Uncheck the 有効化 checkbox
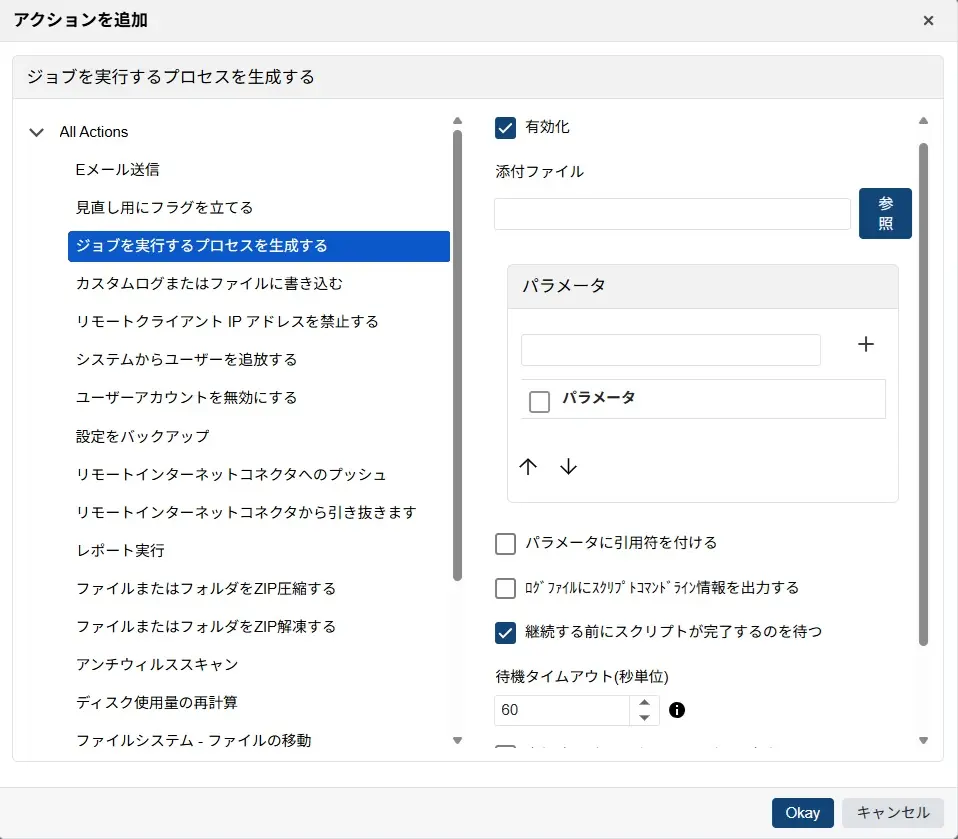958x839 pixels. (505, 127)
